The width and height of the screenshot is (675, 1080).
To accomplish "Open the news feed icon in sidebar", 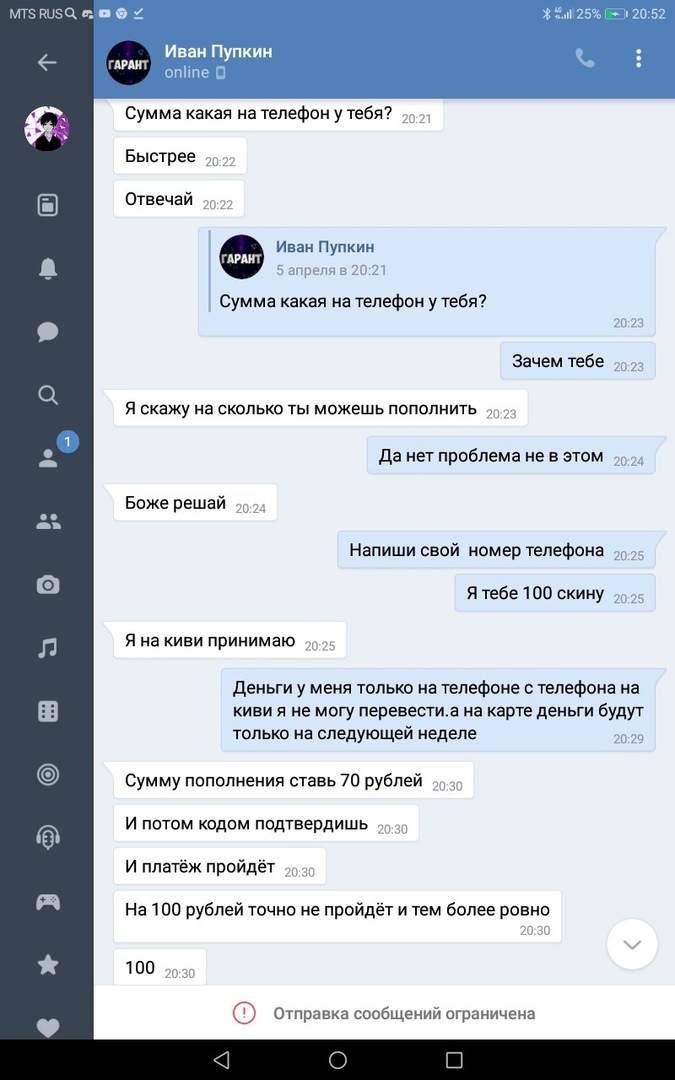I will [x=48, y=205].
